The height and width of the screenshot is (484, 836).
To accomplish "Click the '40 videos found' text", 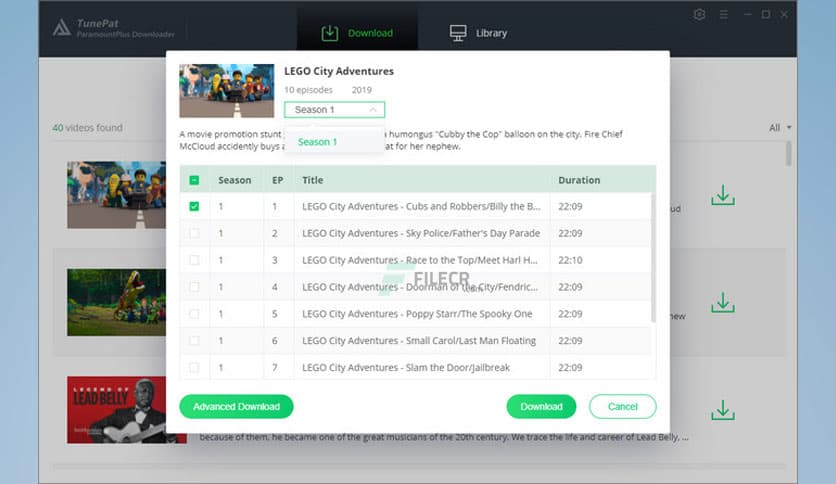I will (x=87, y=127).
